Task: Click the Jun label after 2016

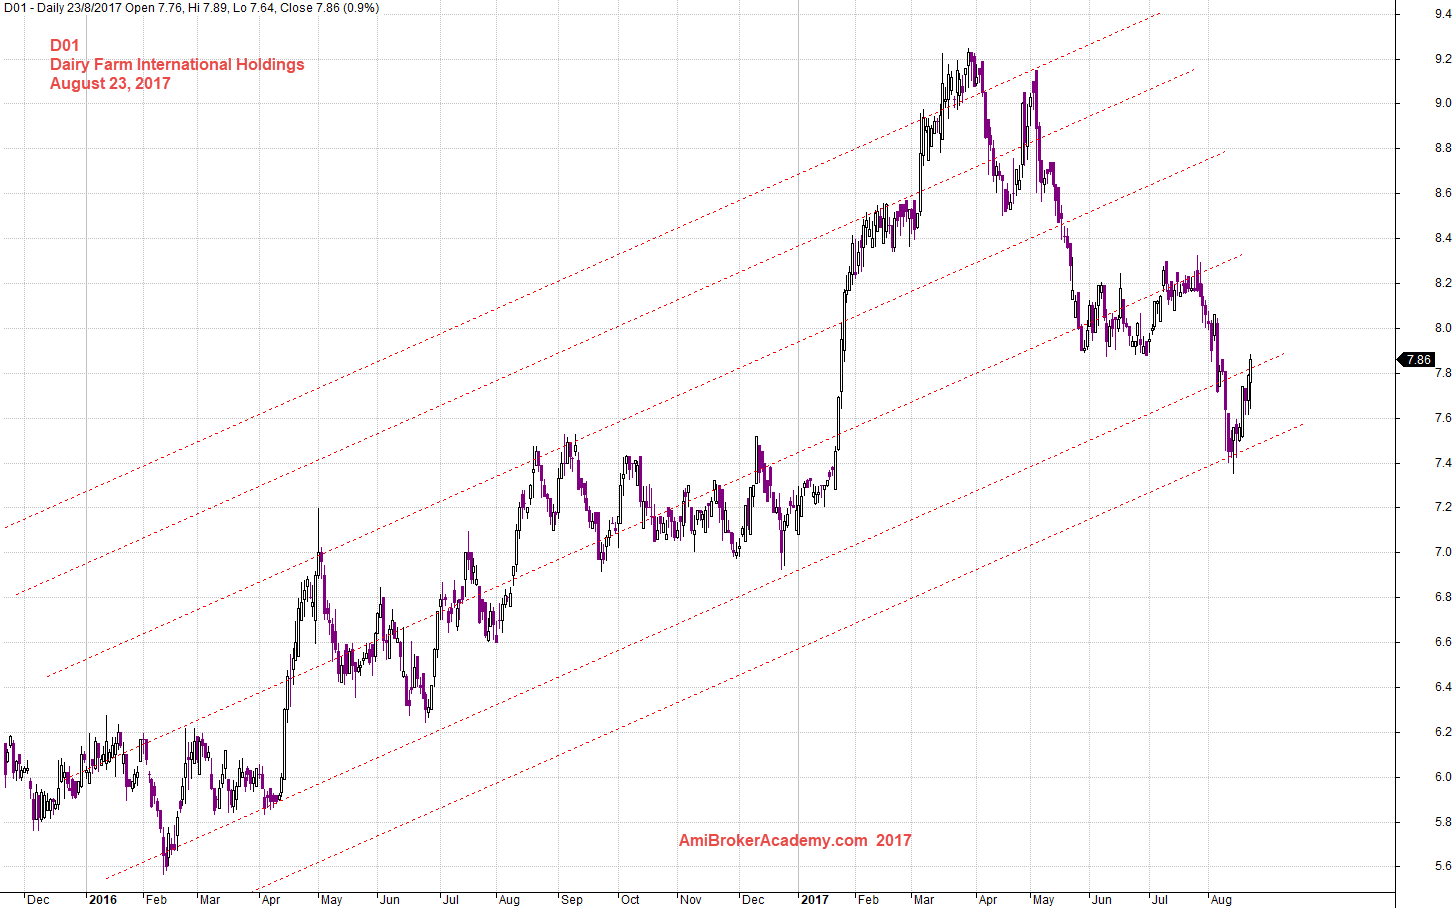Action: (x=390, y=900)
